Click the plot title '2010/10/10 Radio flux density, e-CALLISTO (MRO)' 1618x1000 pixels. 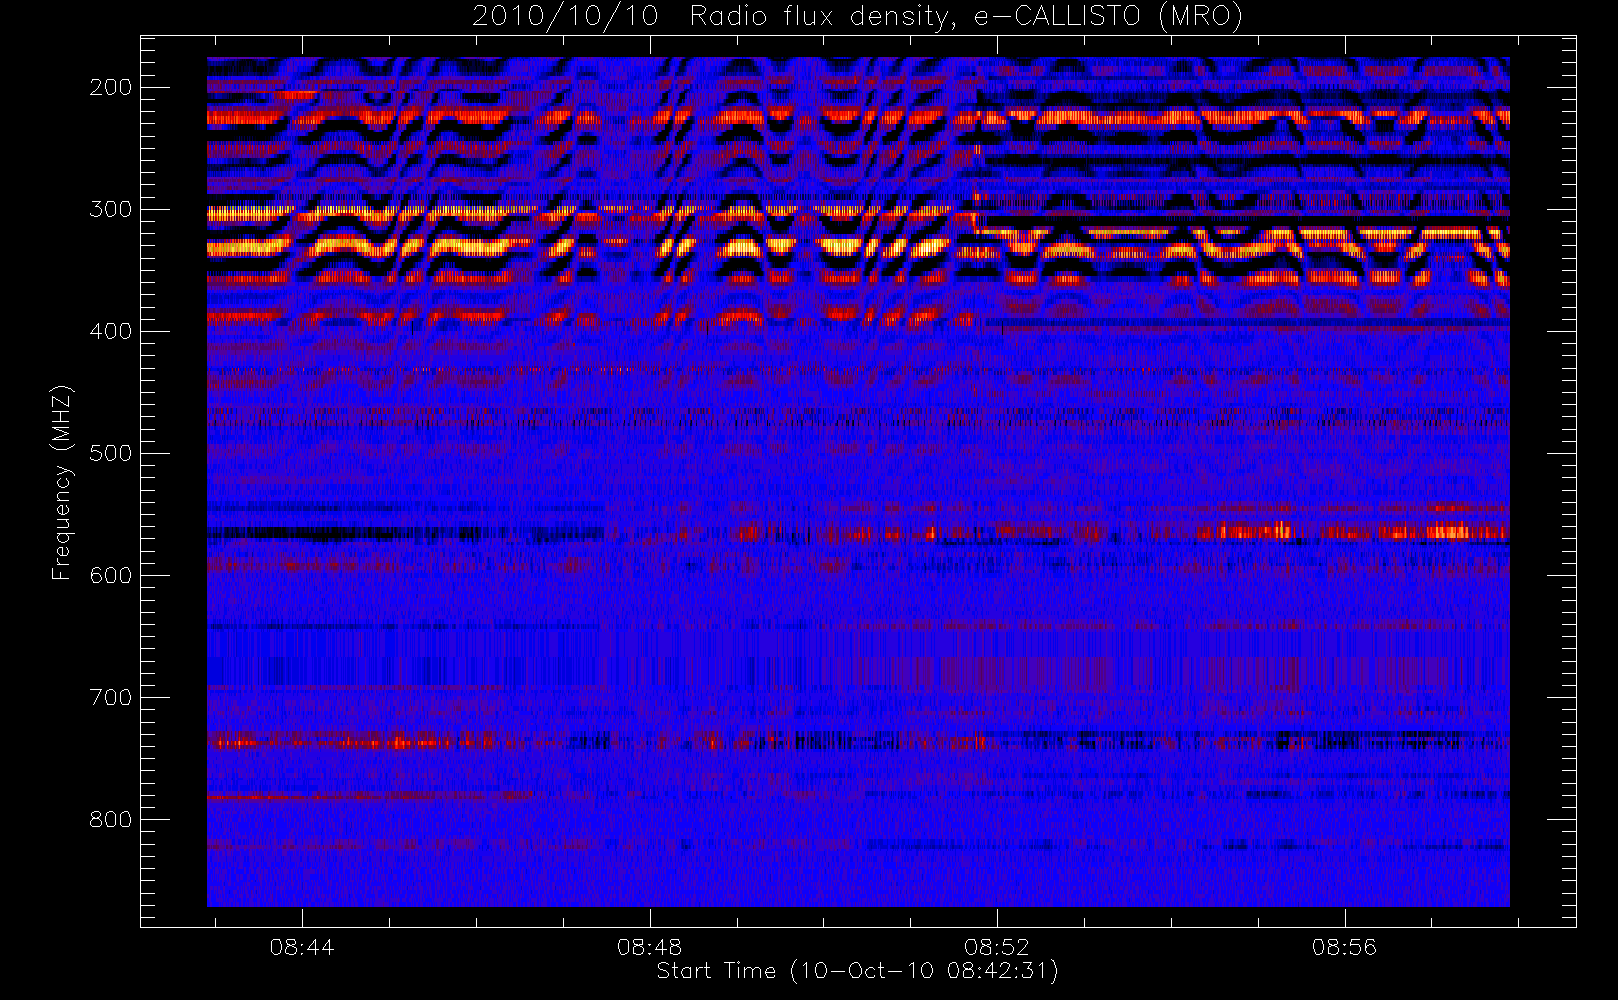pos(857,17)
